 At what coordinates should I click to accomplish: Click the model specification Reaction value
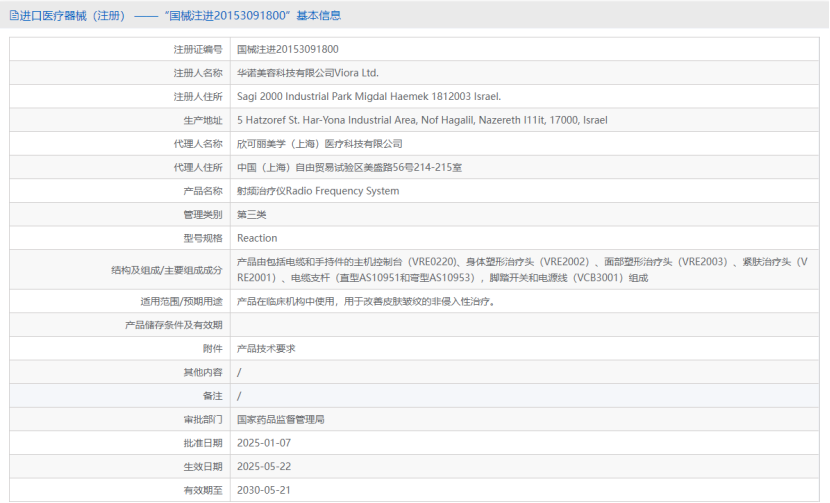coord(257,238)
